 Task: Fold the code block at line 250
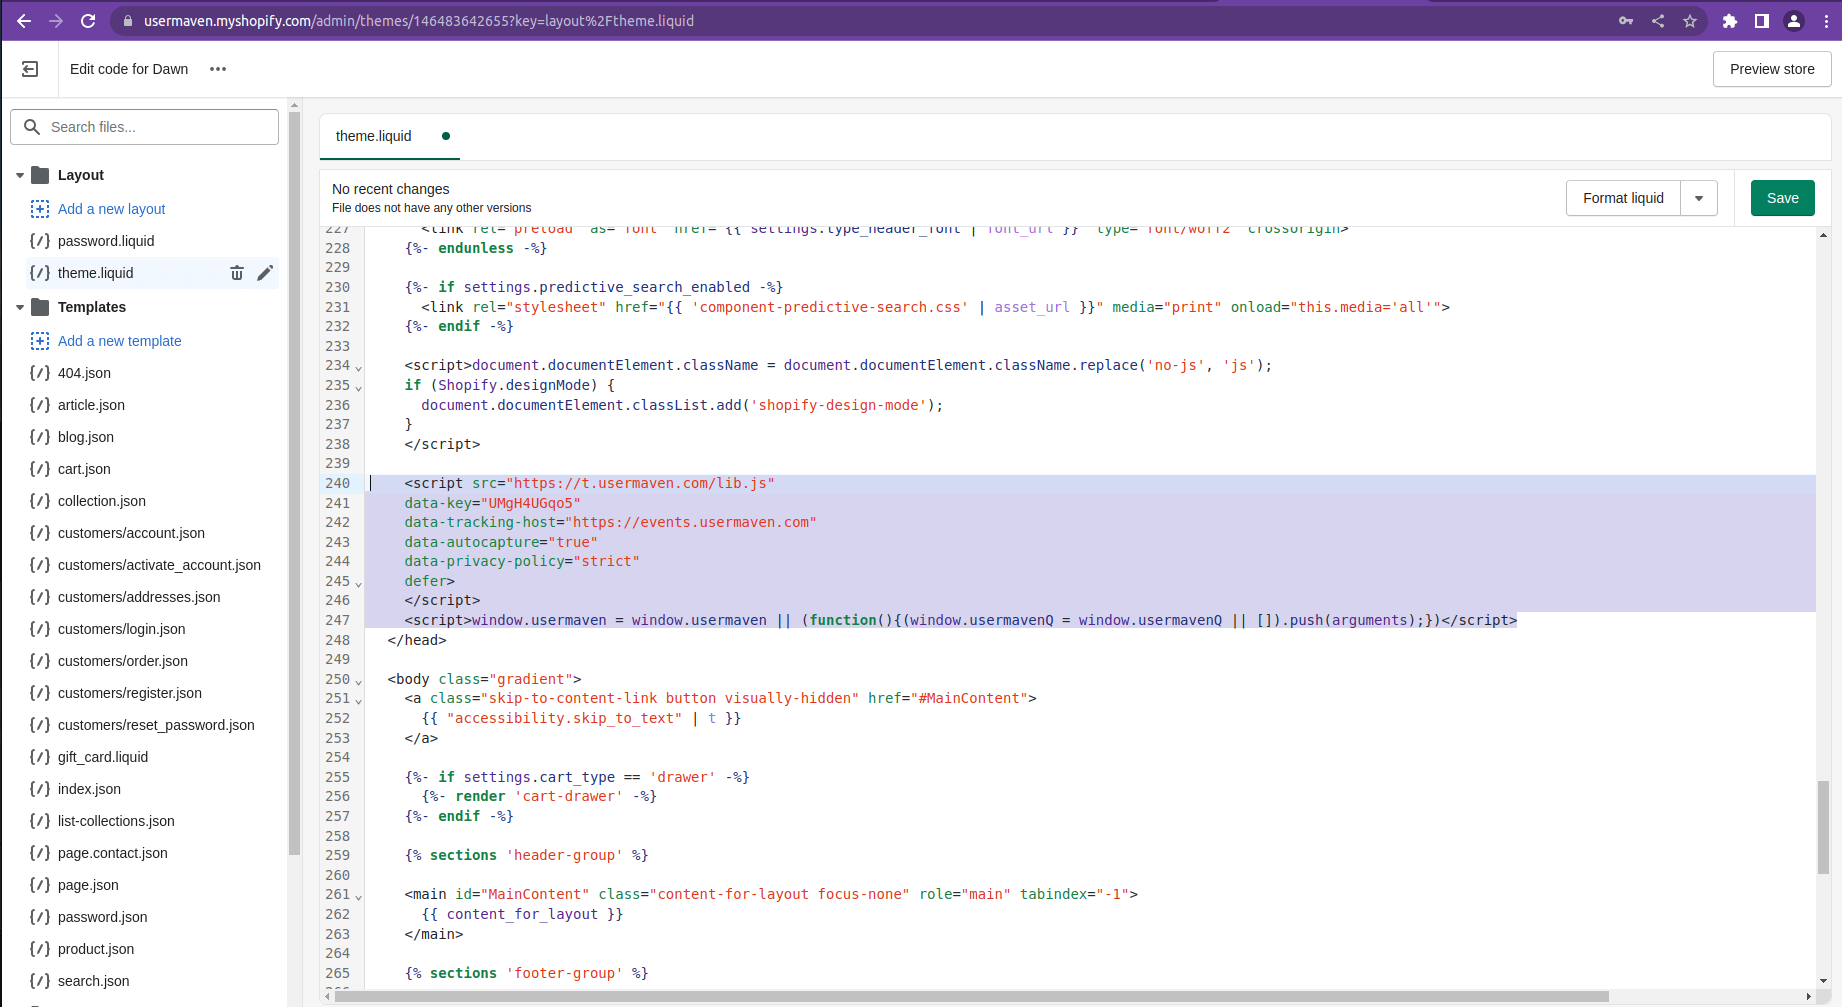pyautogui.click(x=359, y=682)
